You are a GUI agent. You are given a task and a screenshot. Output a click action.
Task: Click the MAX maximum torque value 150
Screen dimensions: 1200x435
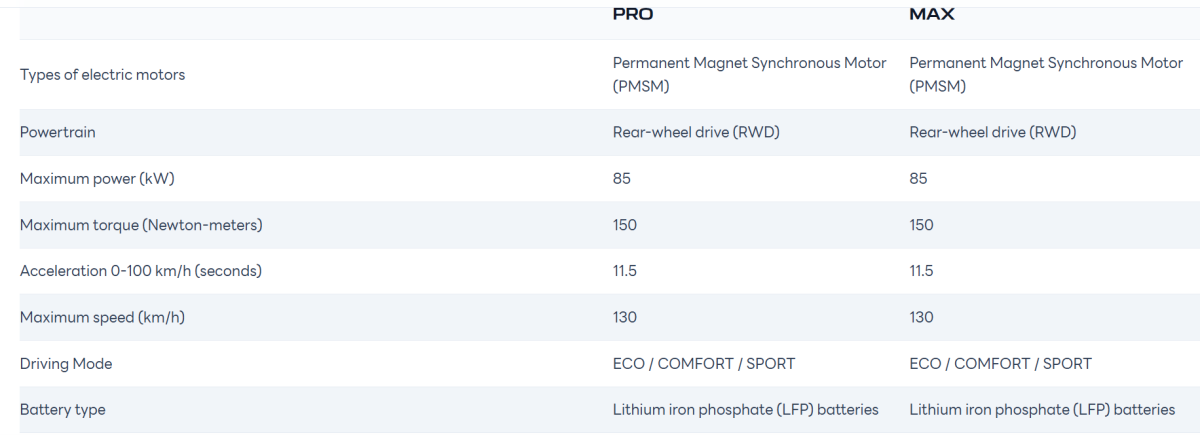922,225
